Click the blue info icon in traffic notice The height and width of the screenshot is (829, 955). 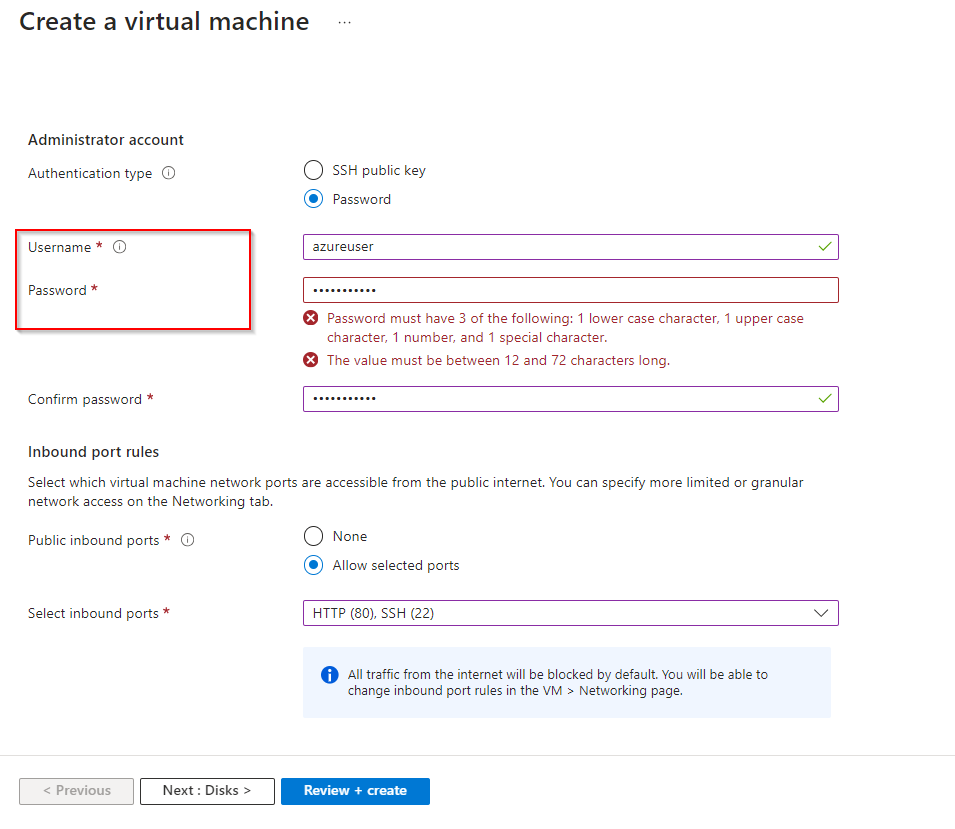[329, 675]
